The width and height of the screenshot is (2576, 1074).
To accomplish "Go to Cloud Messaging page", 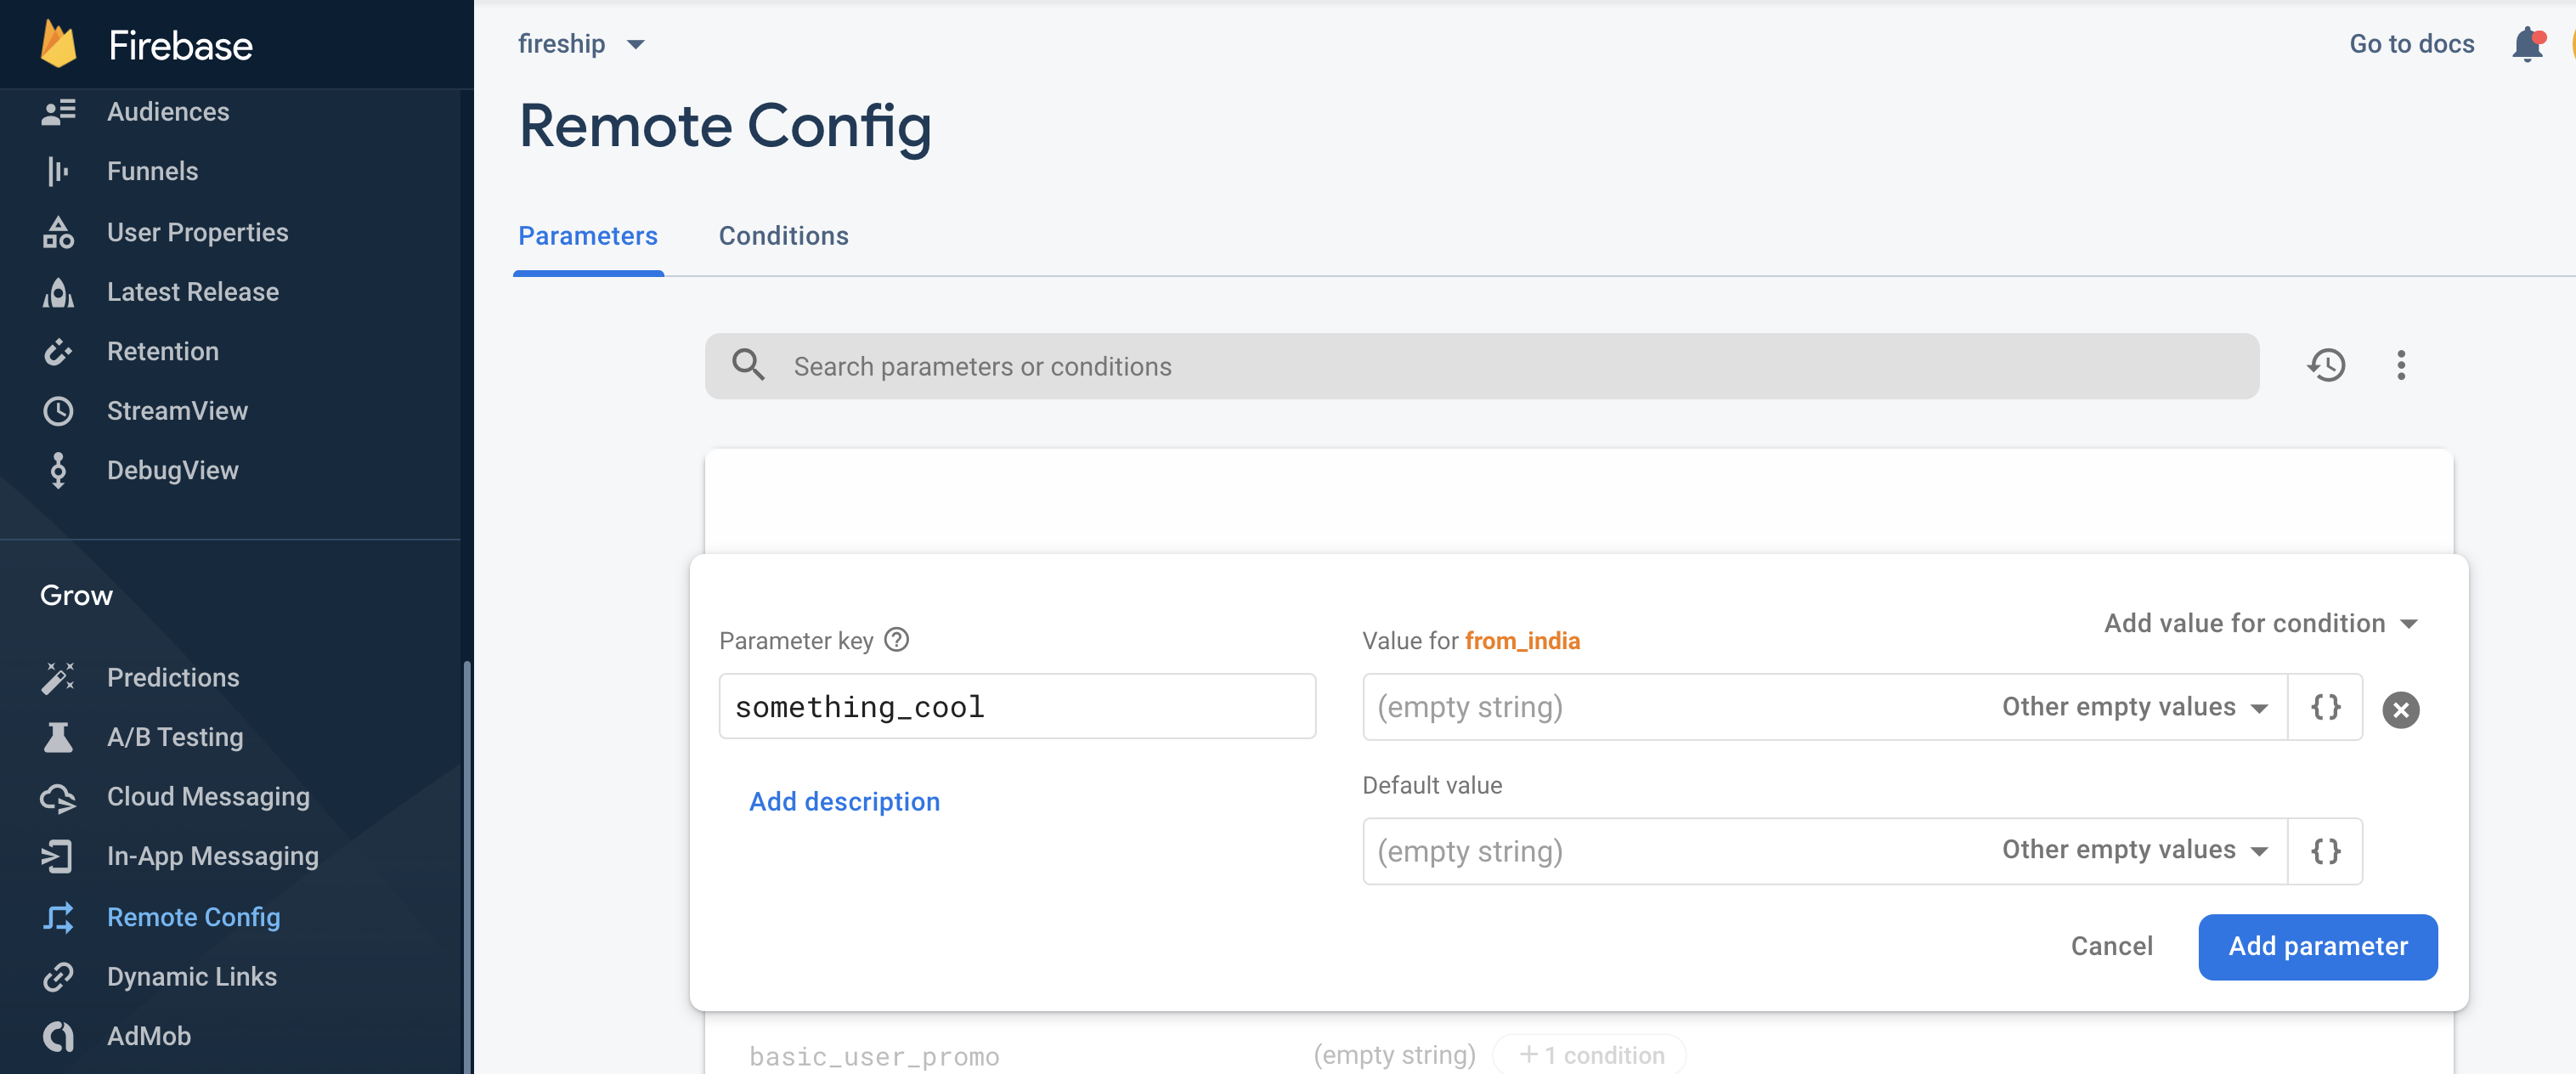I will [x=208, y=797].
